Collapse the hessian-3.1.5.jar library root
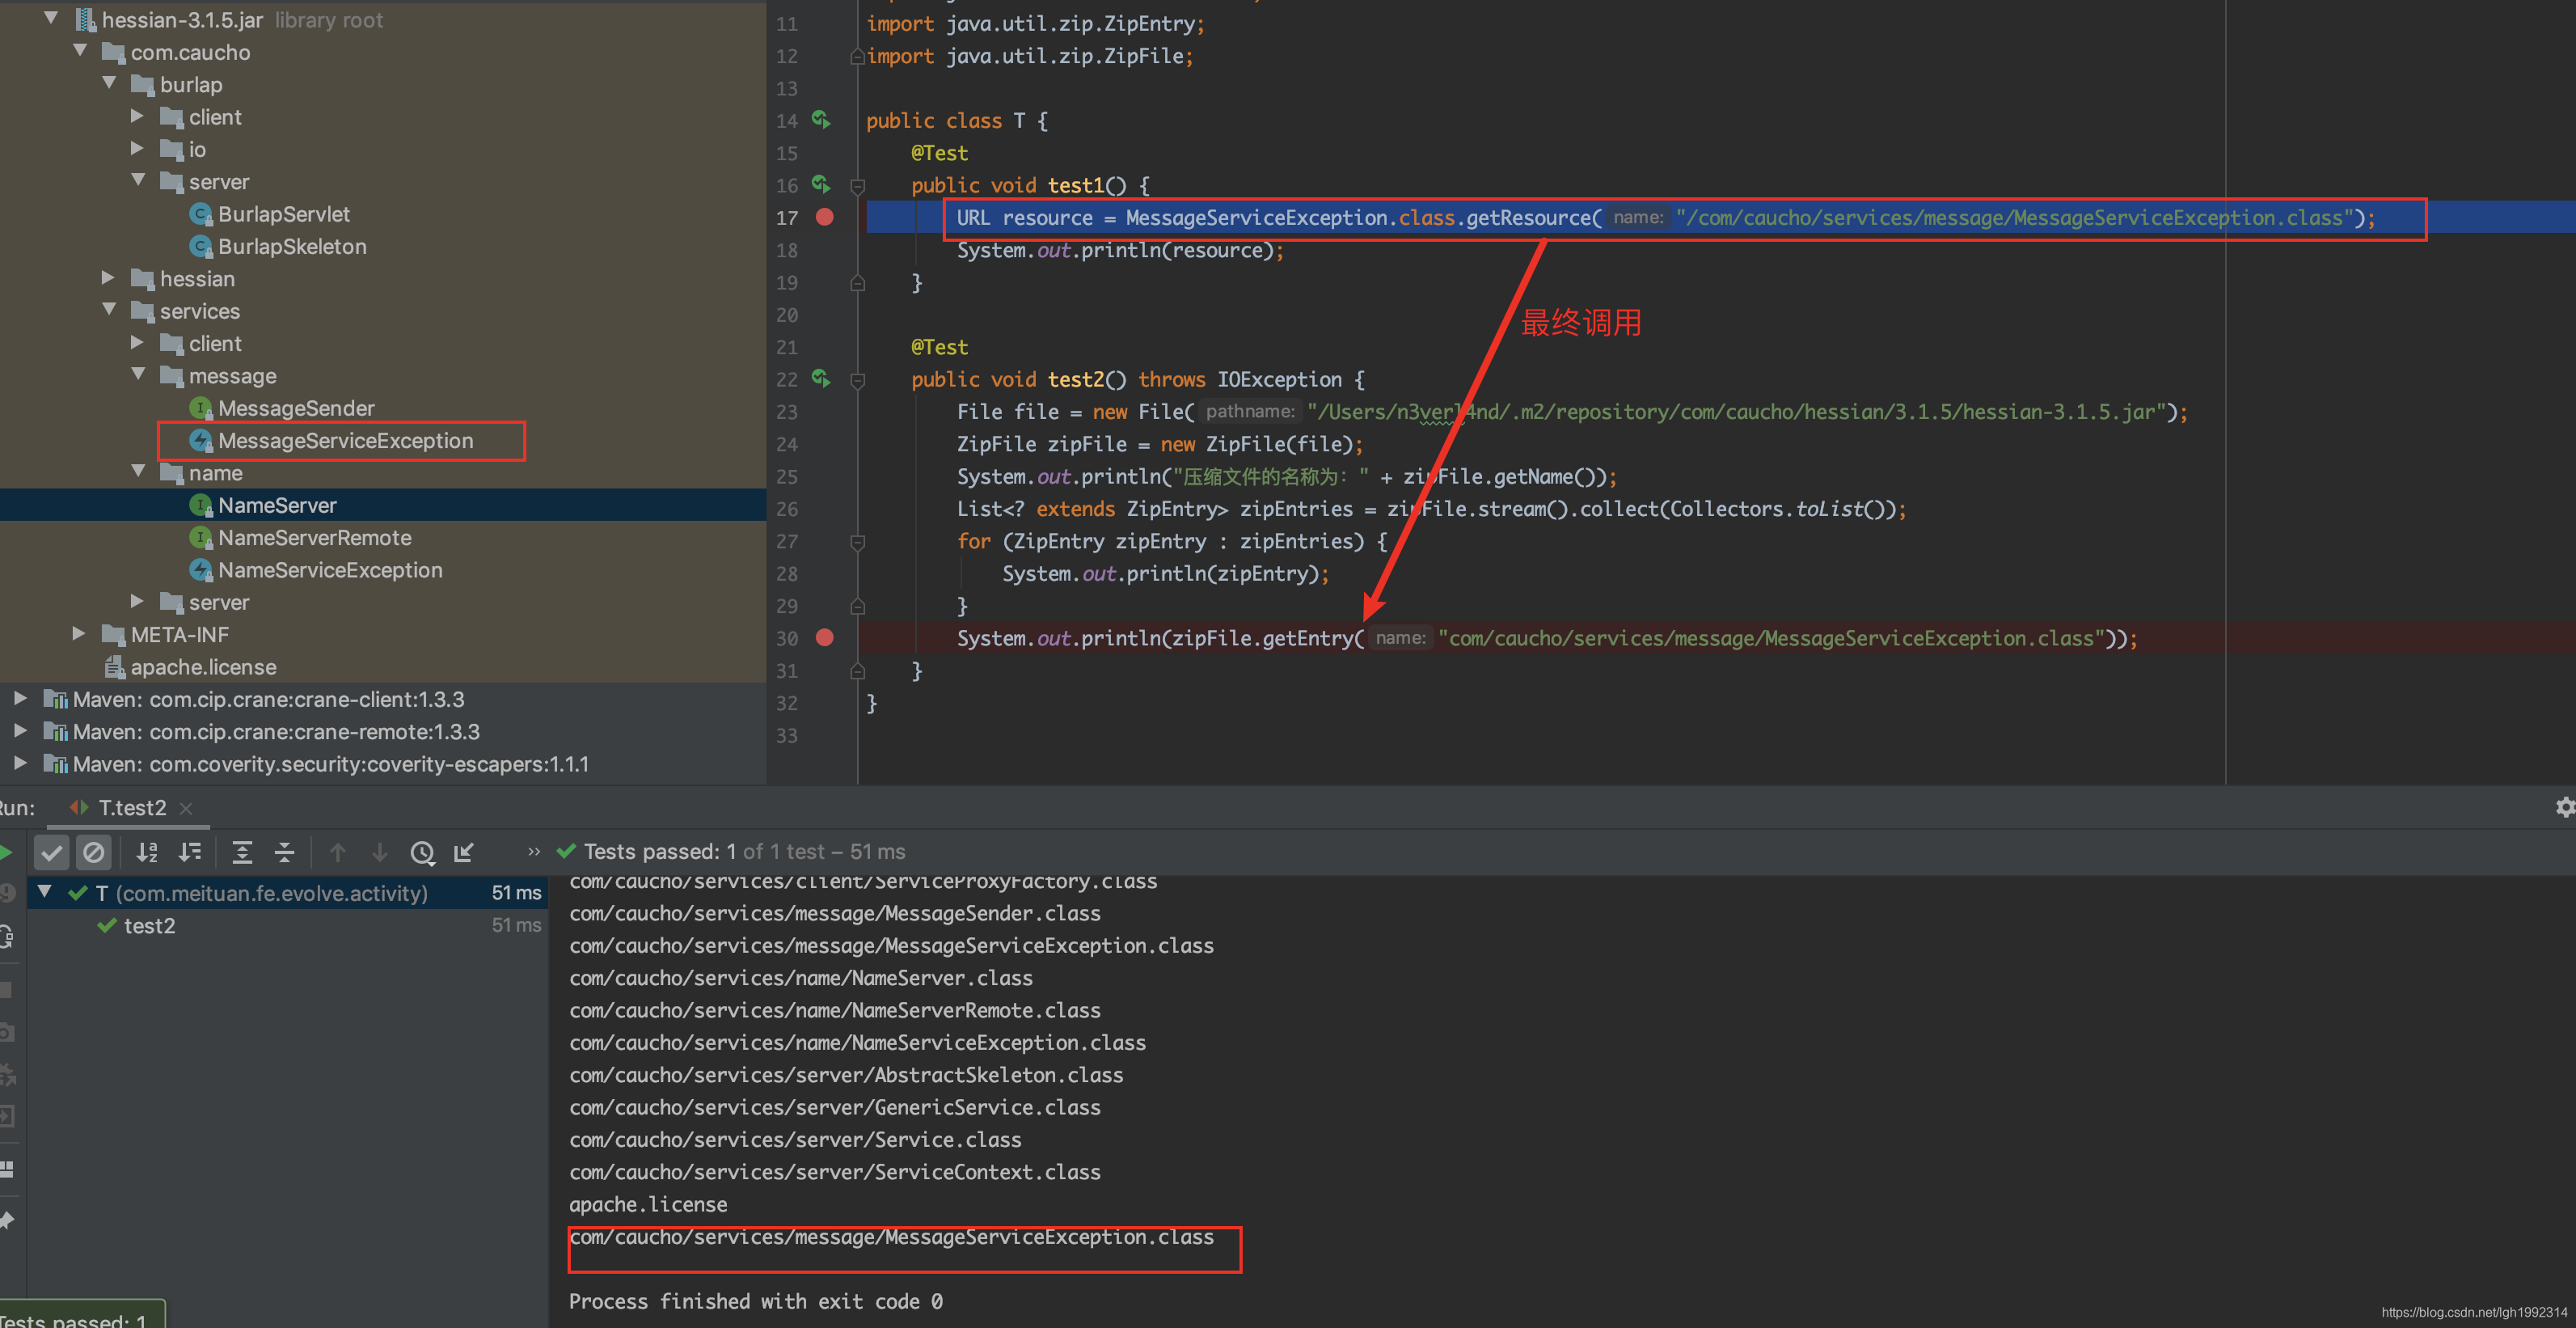Screen dimensions: 2576x1328 click(x=51, y=19)
